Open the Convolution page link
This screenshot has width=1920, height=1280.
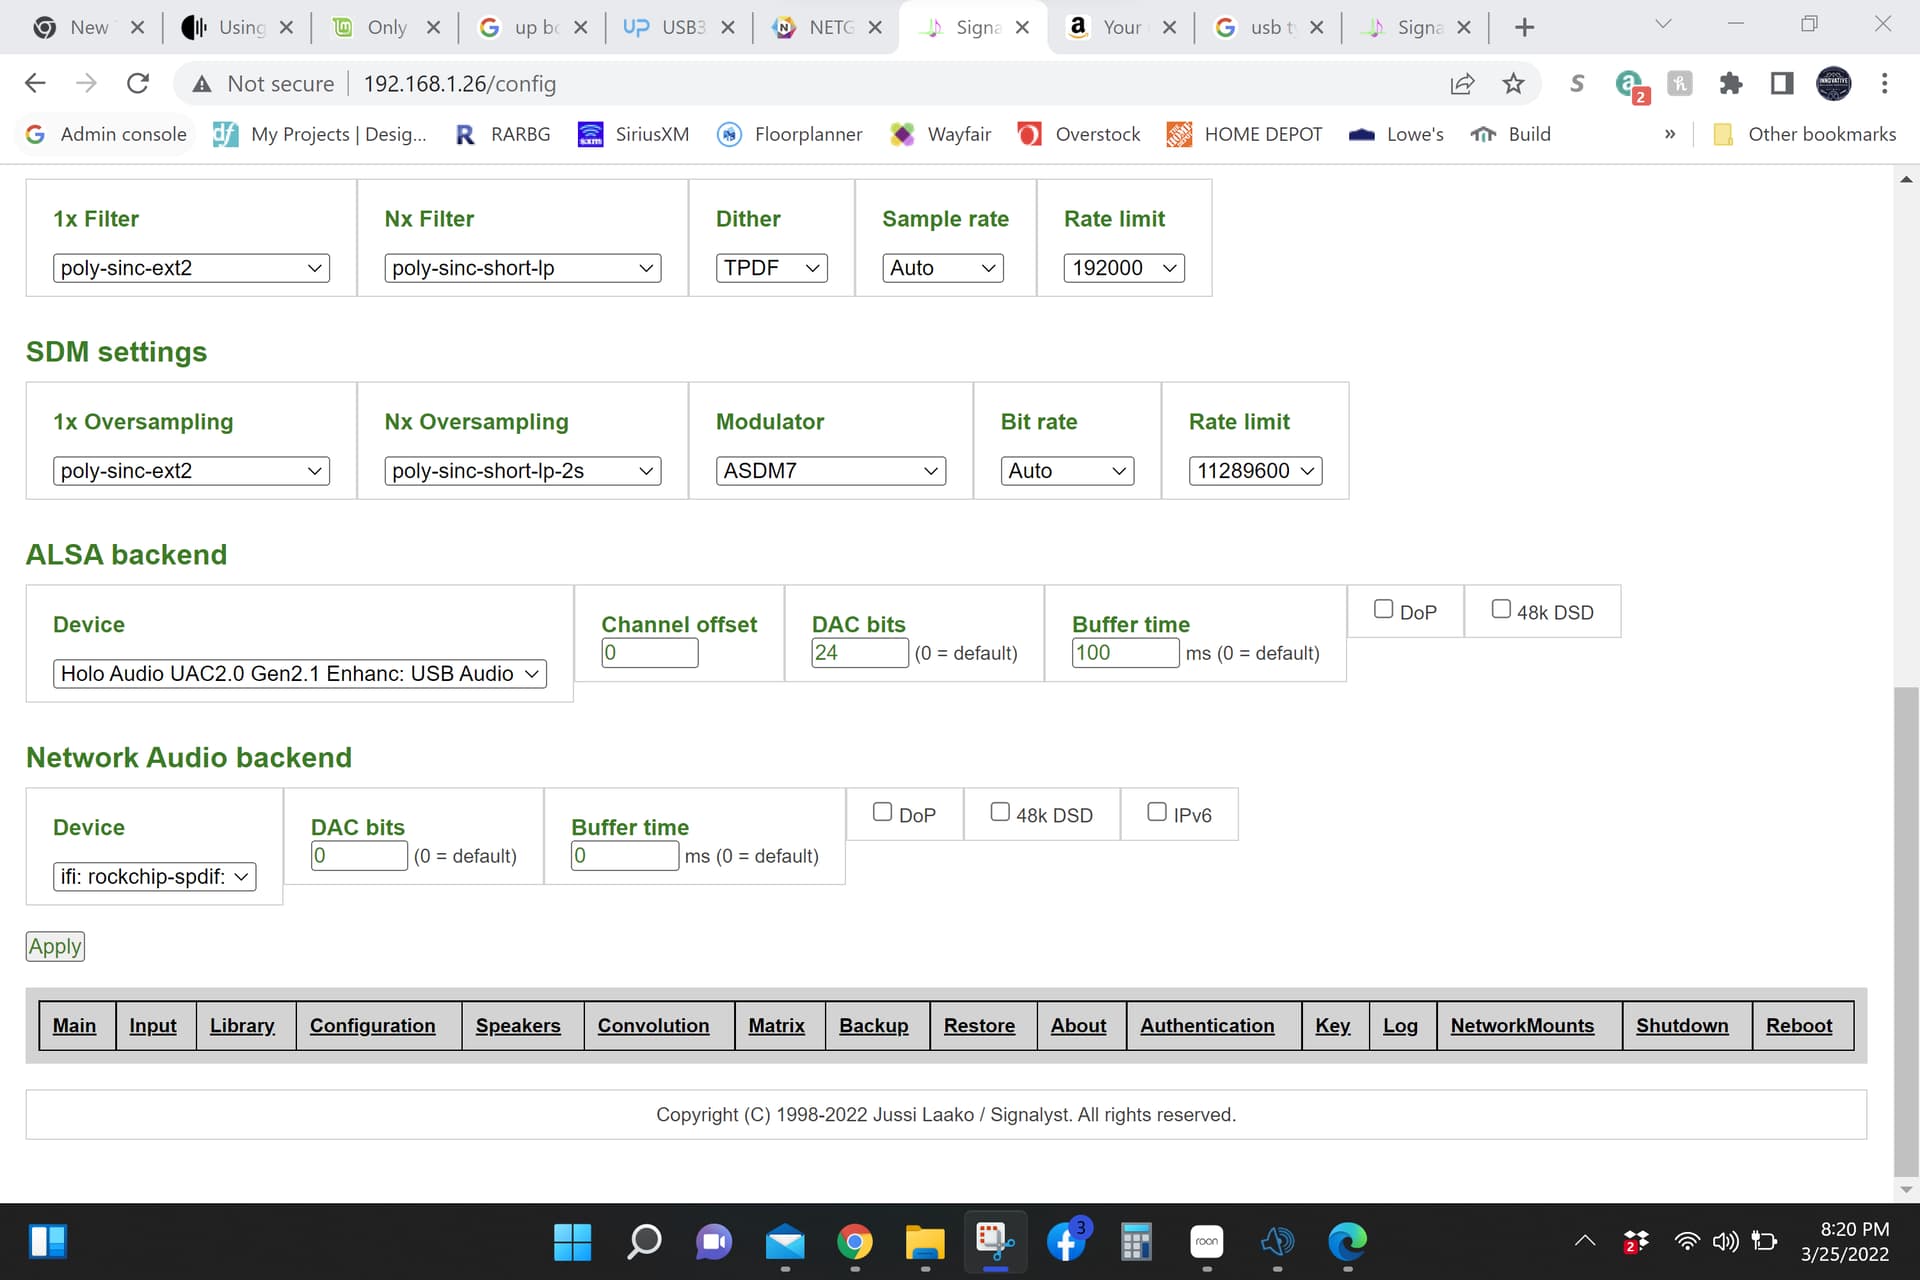pyautogui.click(x=653, y=1026)
